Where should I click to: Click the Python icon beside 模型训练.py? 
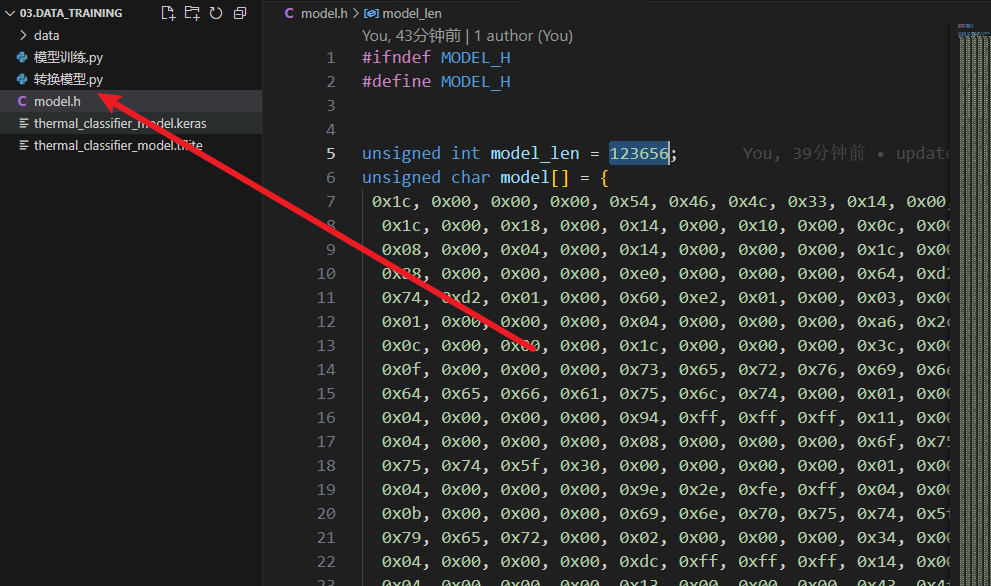[x=22, y=57]
